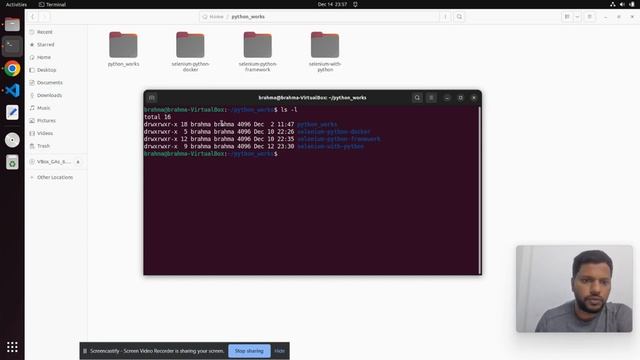The image size is (640, 360).
Task: Click the webcam video overlay
Action: coord(574,289)
